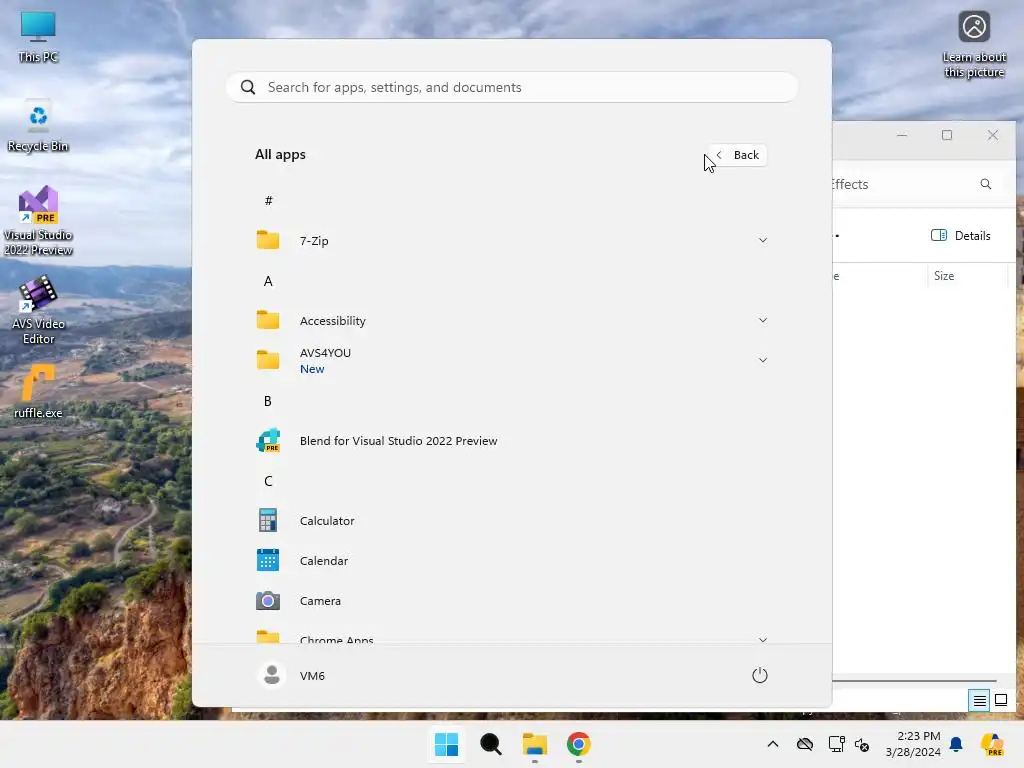Click the OneDrive cloud tray icon
1024x768 pixels.
point(805,744)
